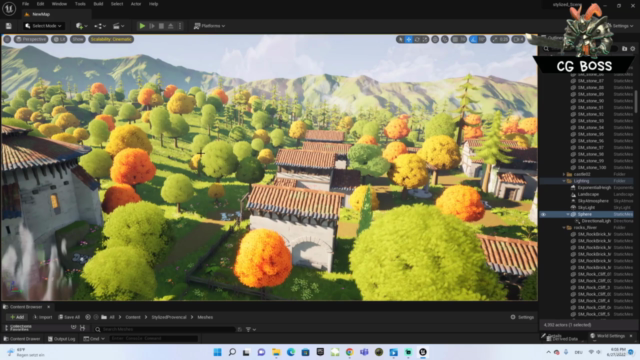
Task: Open the Lit view mode menu
Action: (x=60, y=39)
